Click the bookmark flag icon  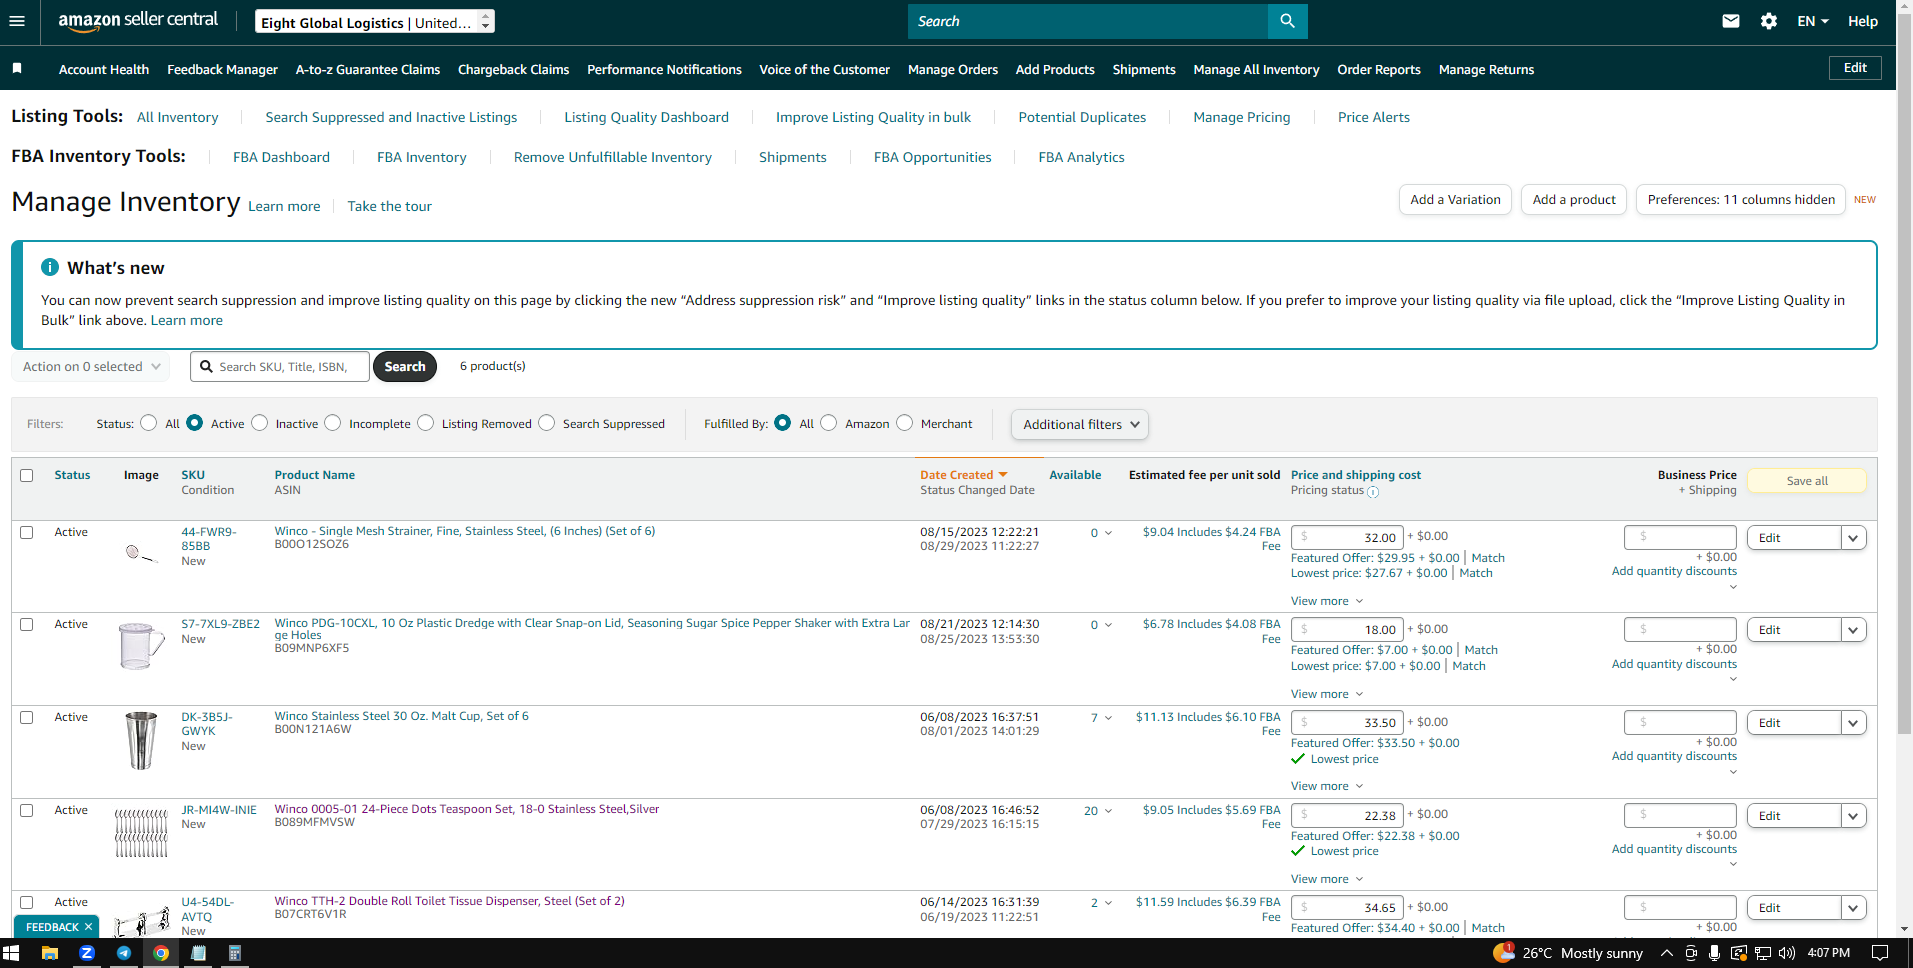[x=17, y=69]
